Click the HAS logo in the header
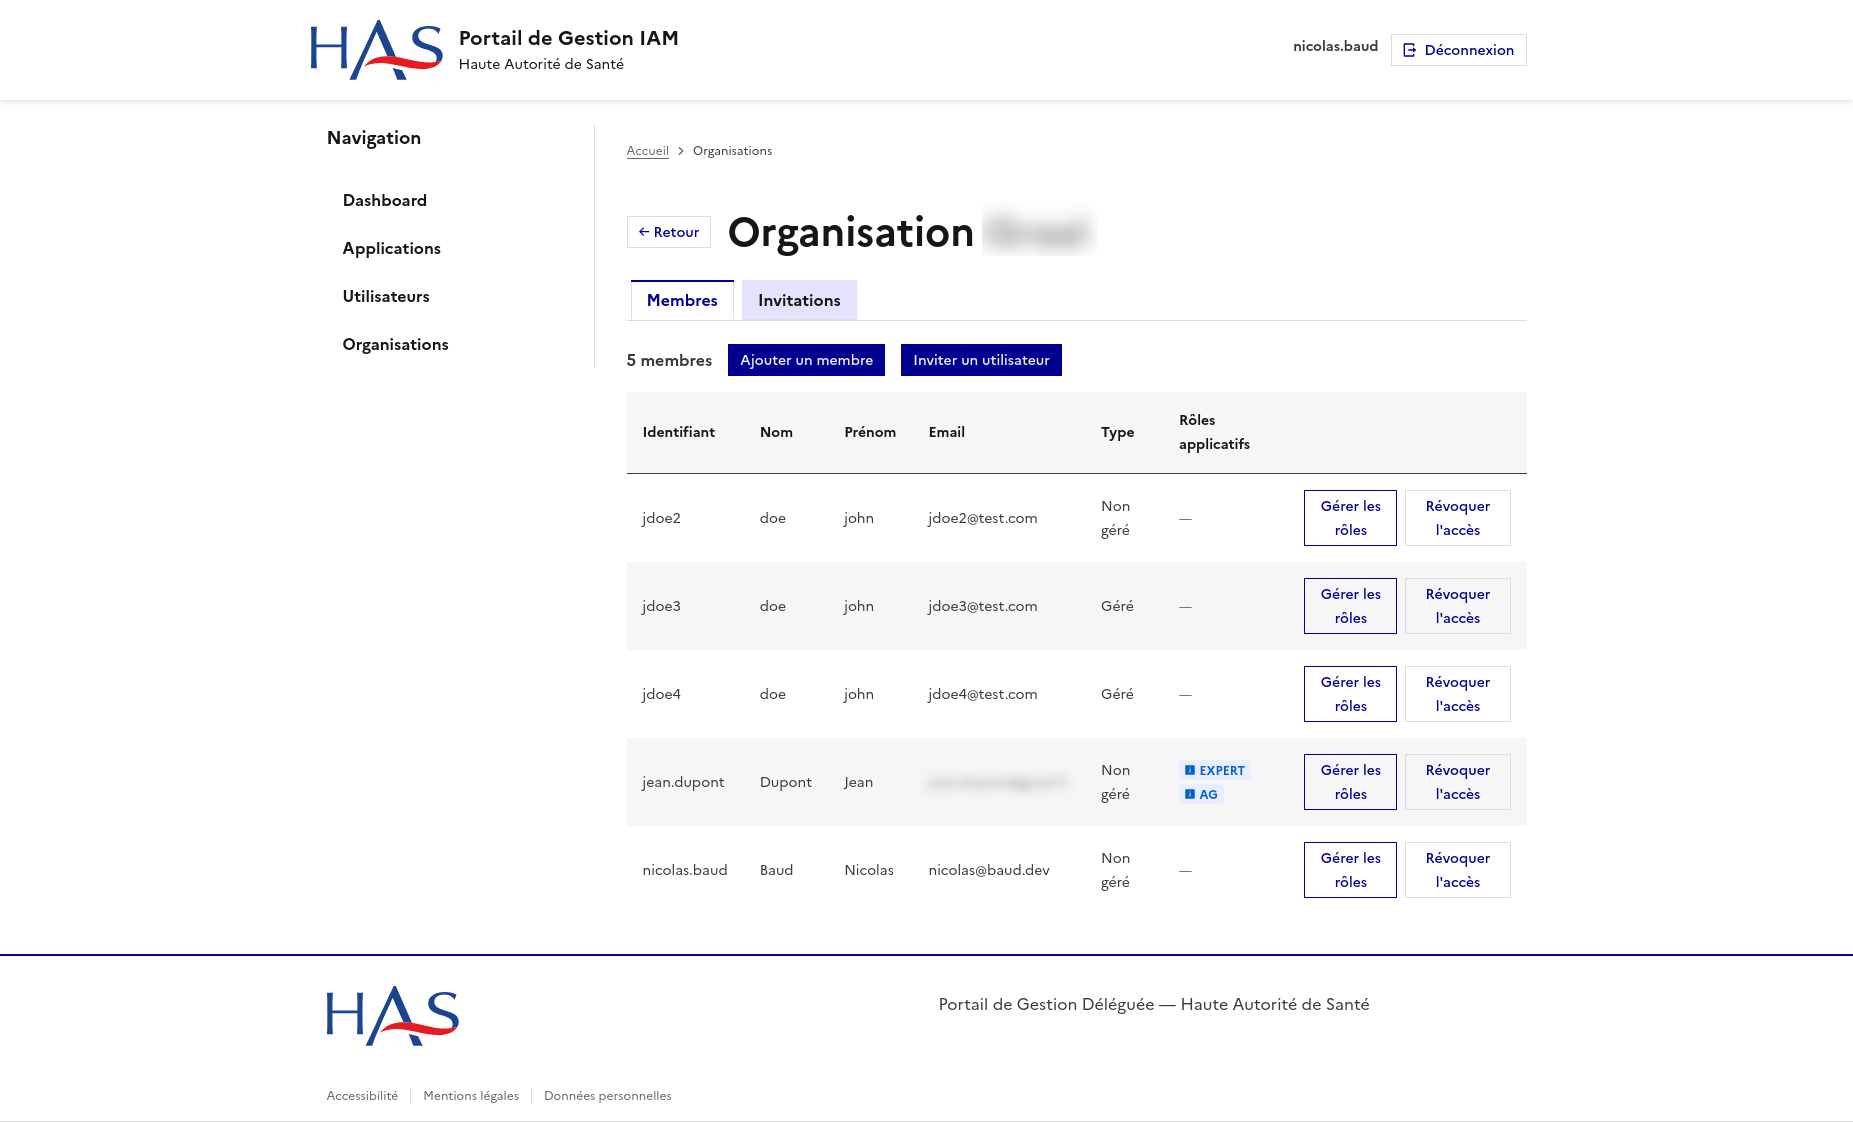This screenshot has width=1853, height=1122. (376, 50)
